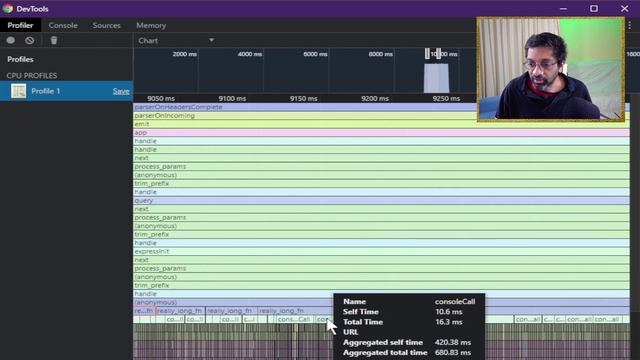
Task: Select the query flame bar
Action: (x=381, y=200)
